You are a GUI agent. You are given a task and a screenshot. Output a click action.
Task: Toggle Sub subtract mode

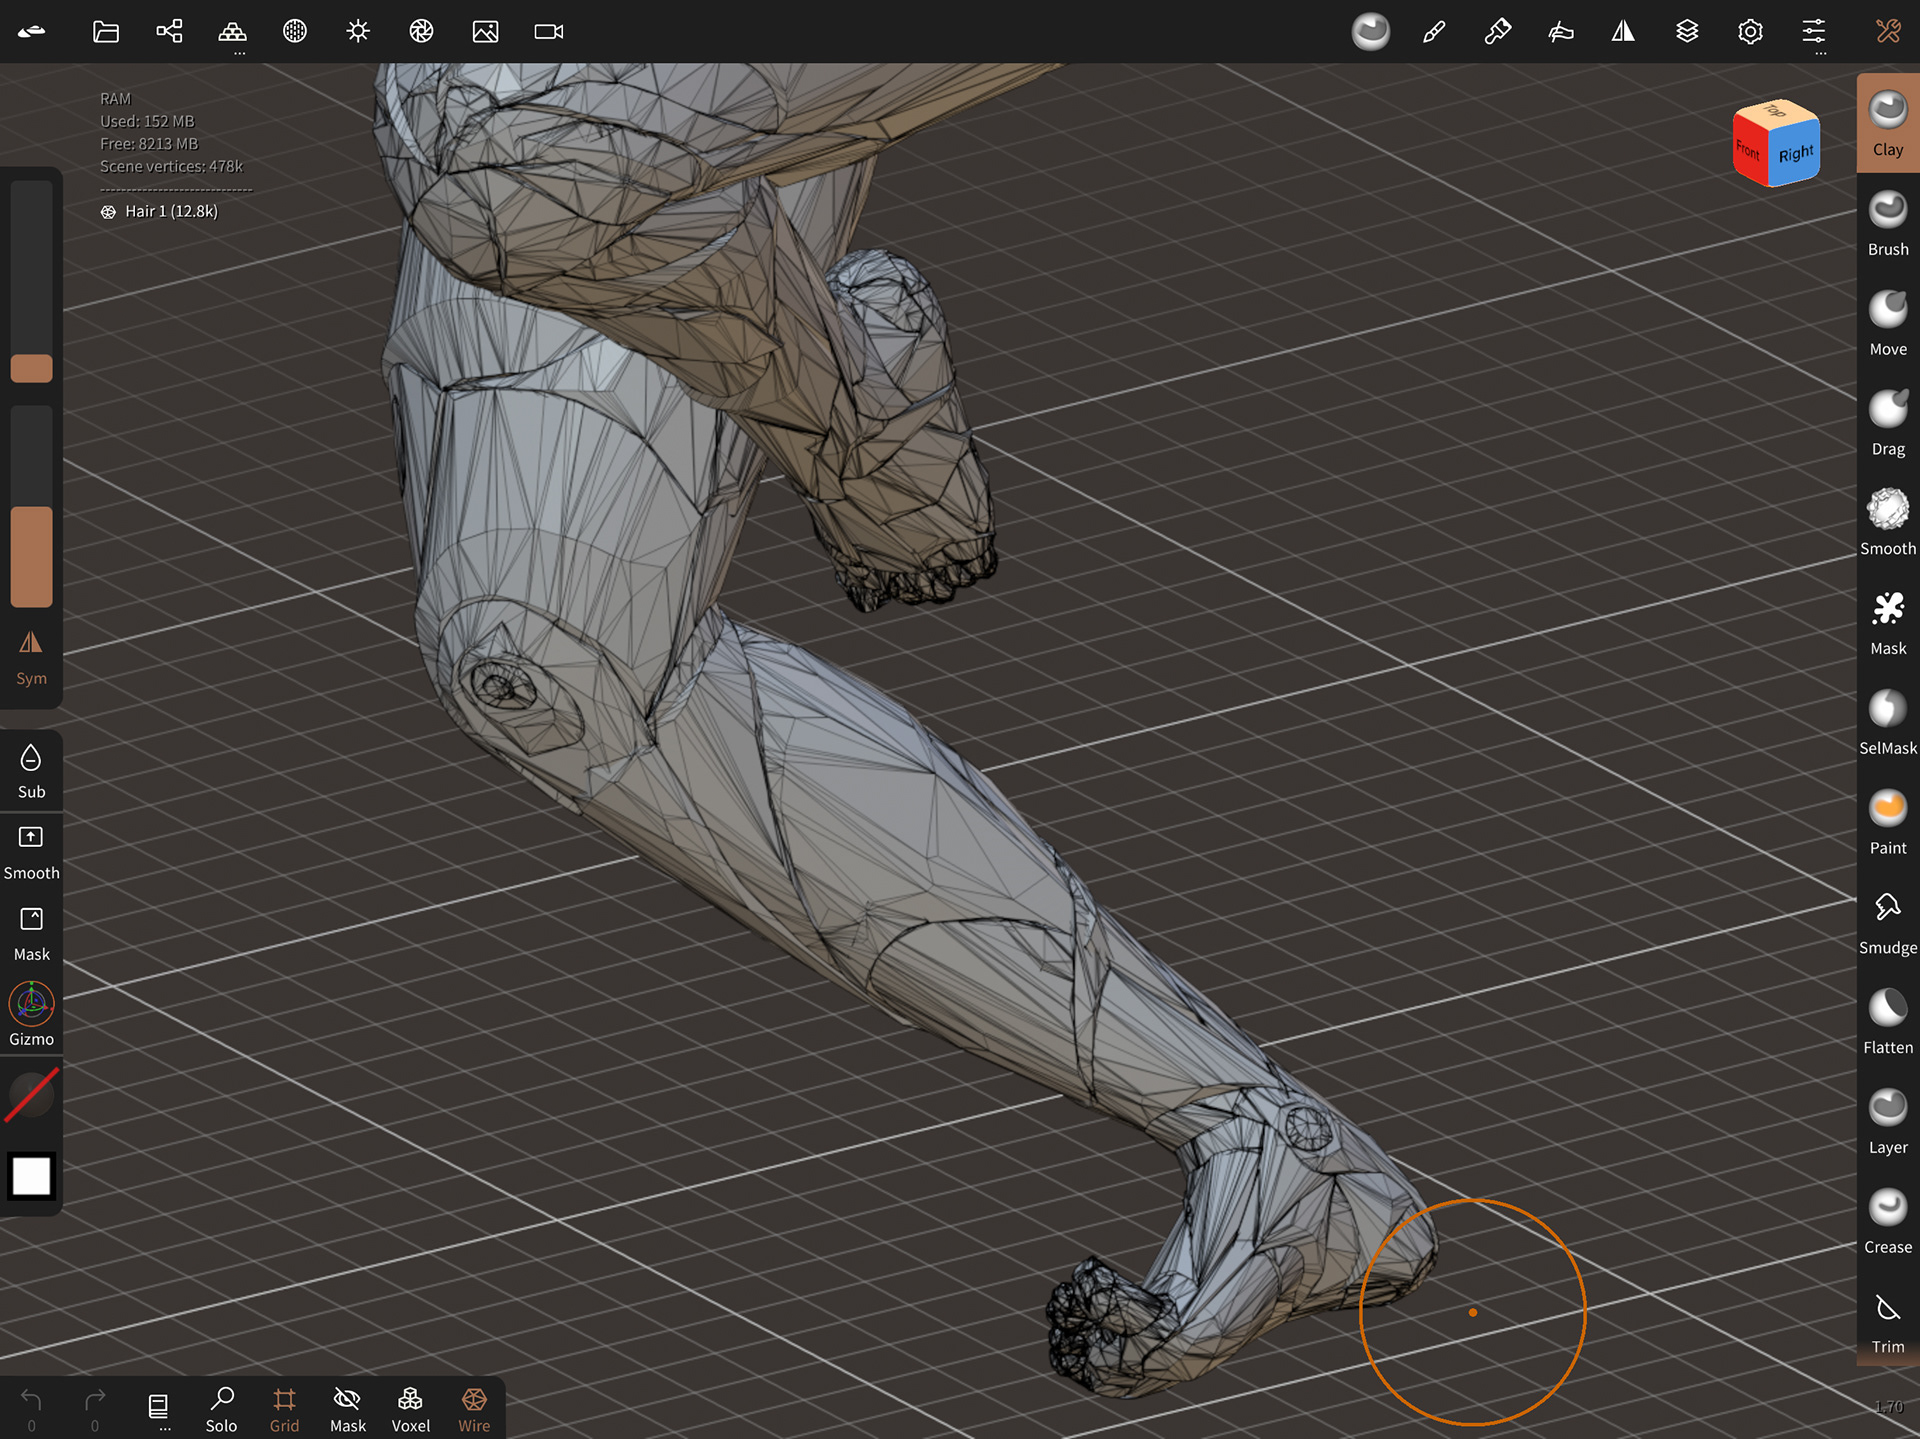click(31, 771)
